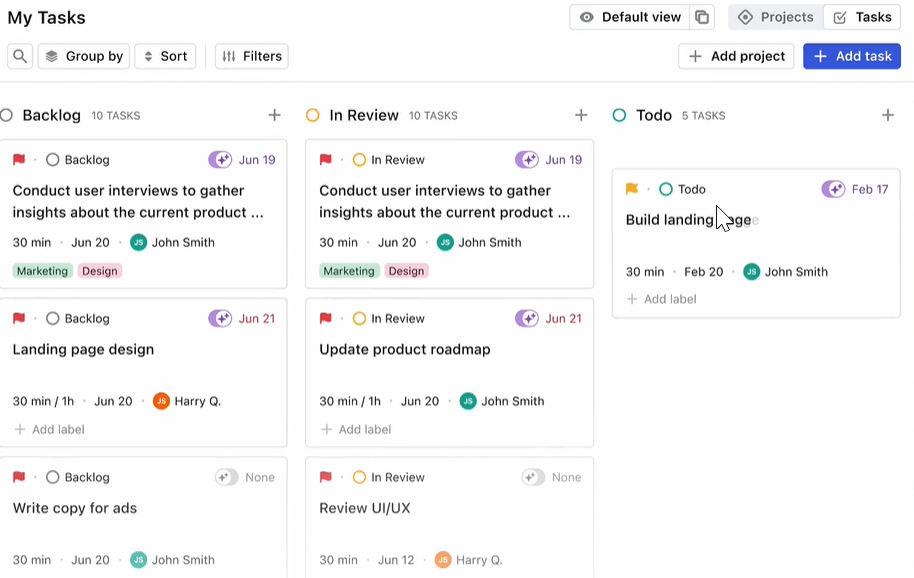Open the Group by dropdown
Image resolution: width=914 pixels, height=578 pixels.
84,57
